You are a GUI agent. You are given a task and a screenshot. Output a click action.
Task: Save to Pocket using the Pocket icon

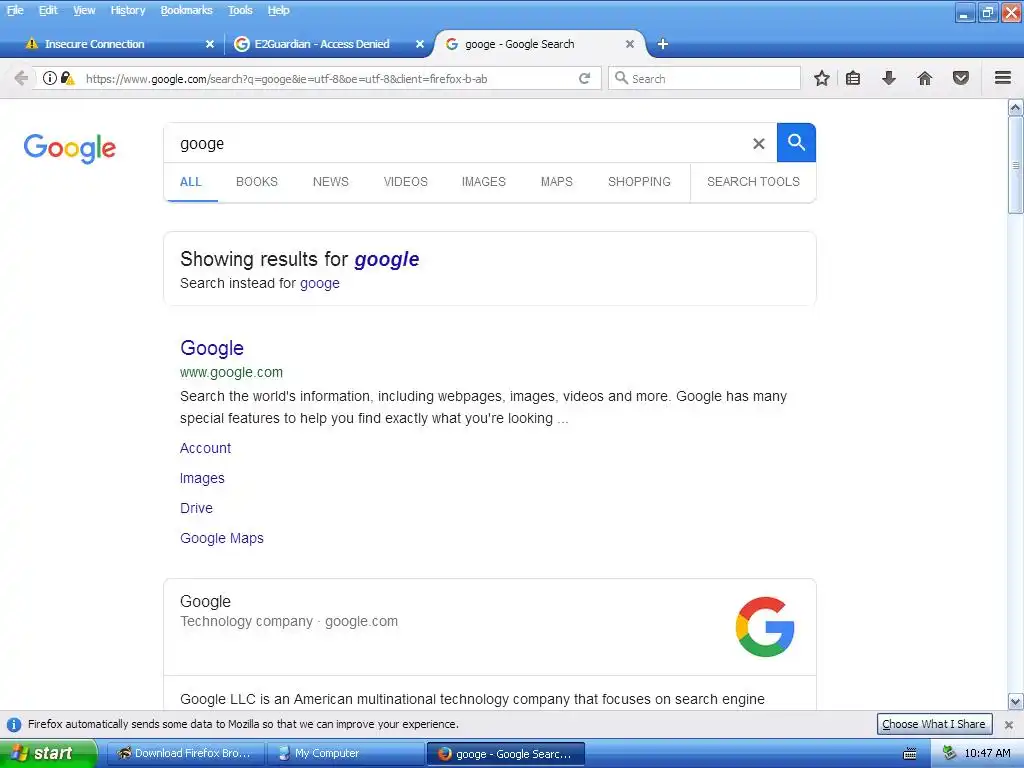pos(961,78)
